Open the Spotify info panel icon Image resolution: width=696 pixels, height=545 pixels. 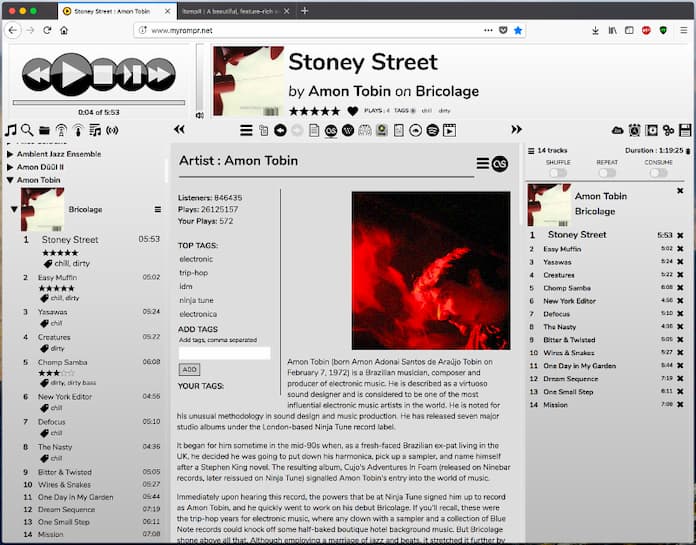(432, 130)
